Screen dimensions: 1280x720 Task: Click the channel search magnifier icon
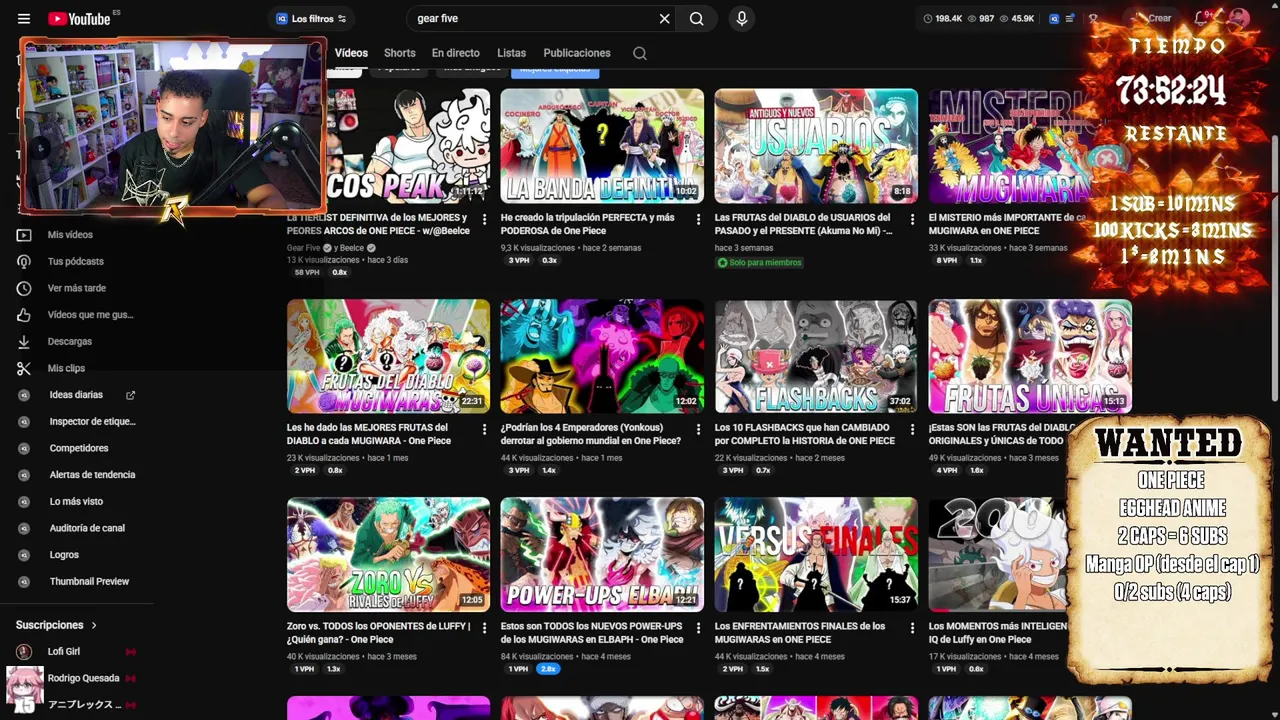coord(640,53)
